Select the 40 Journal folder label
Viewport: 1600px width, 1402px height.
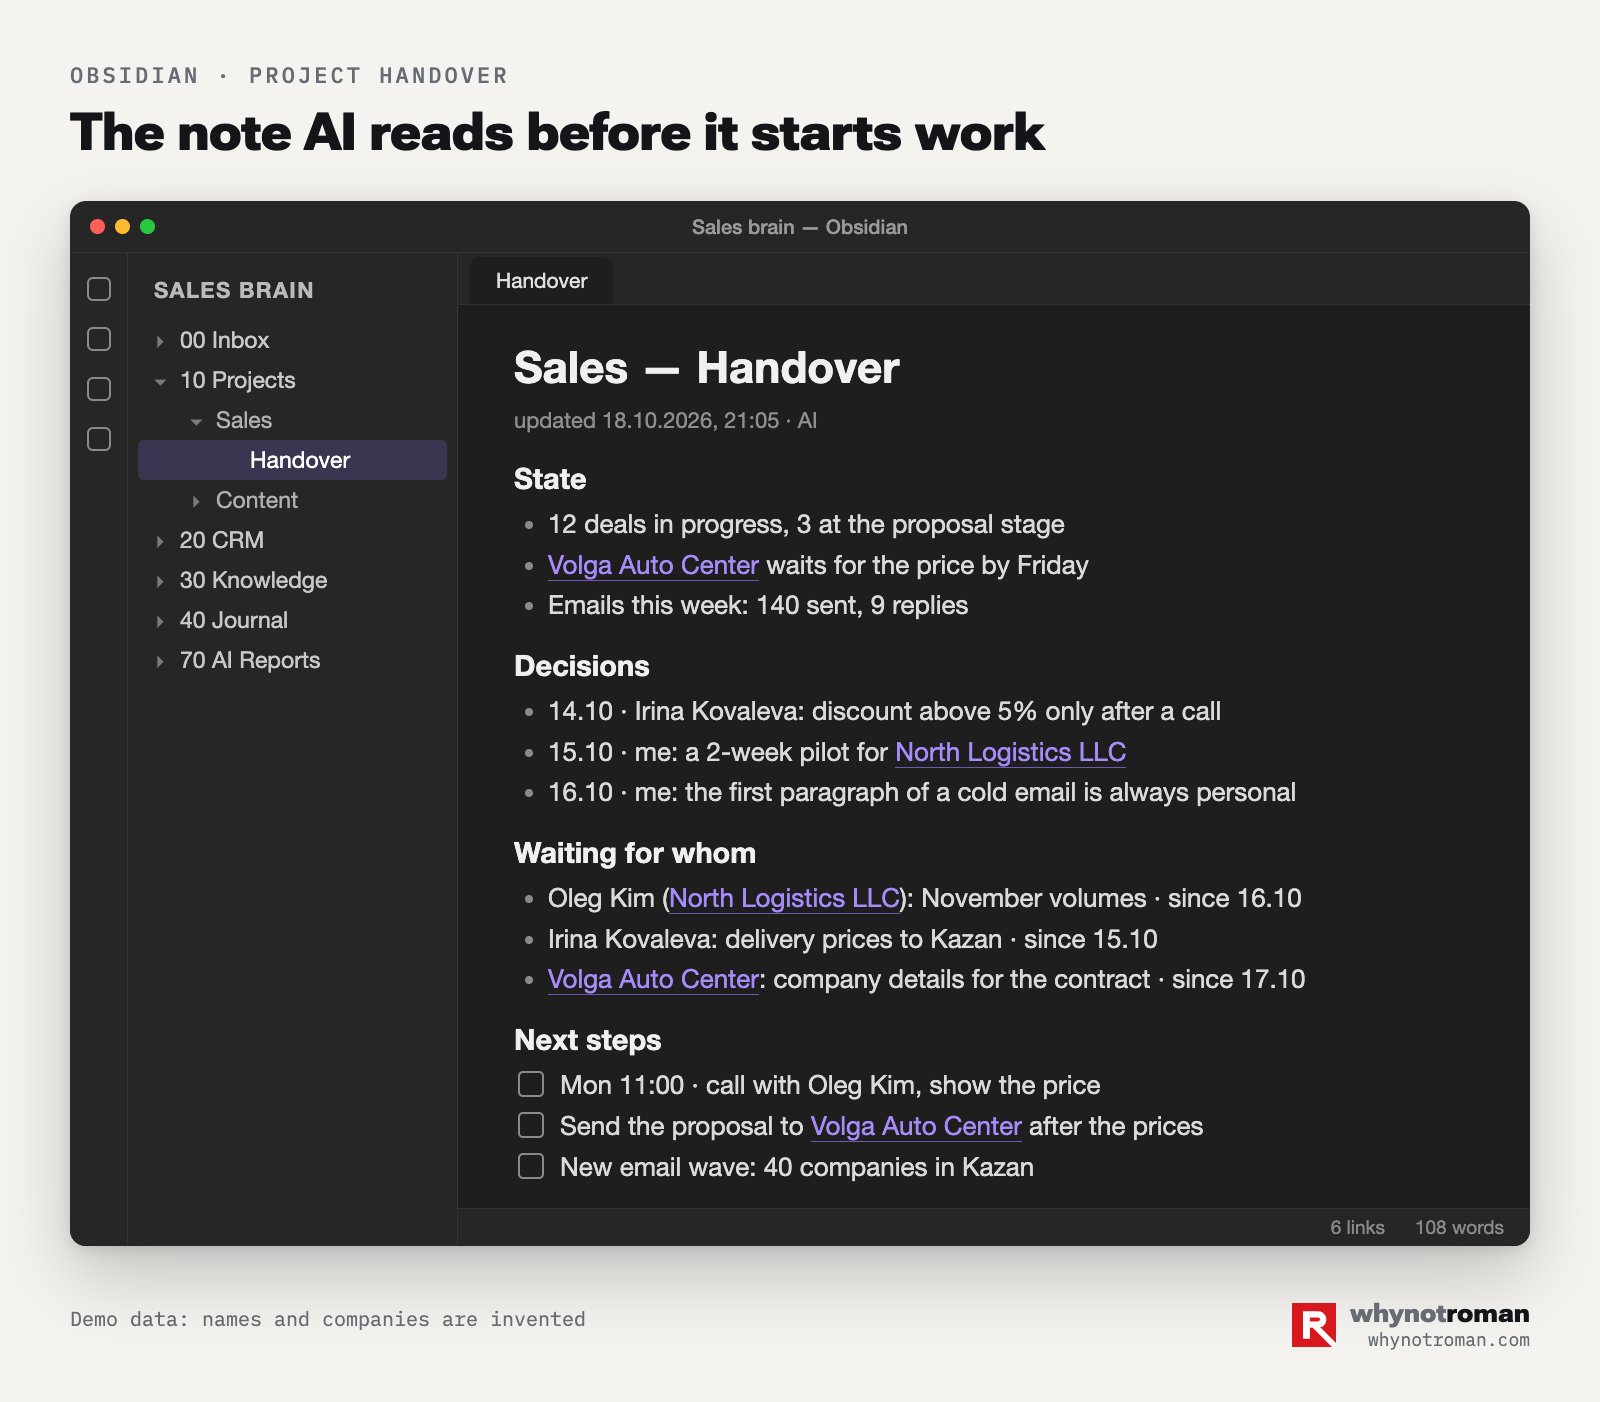234,620
